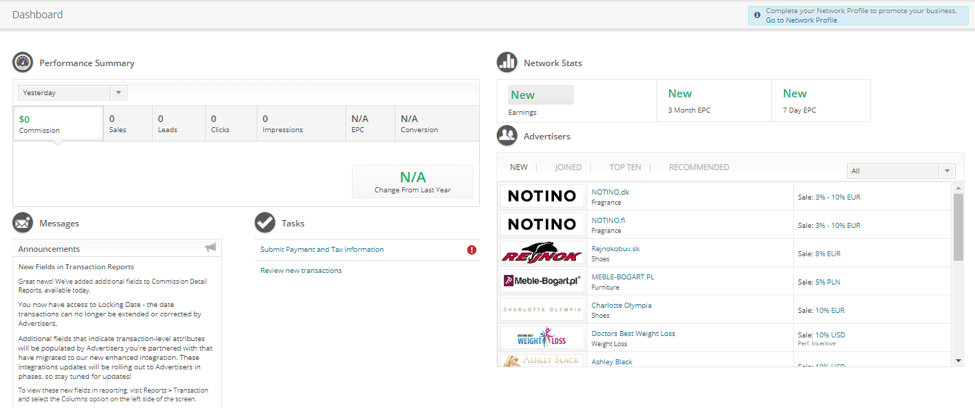Click the Network Stats bar chart icon
This screenshot has height=408, width=975.
tap(507, 63)
